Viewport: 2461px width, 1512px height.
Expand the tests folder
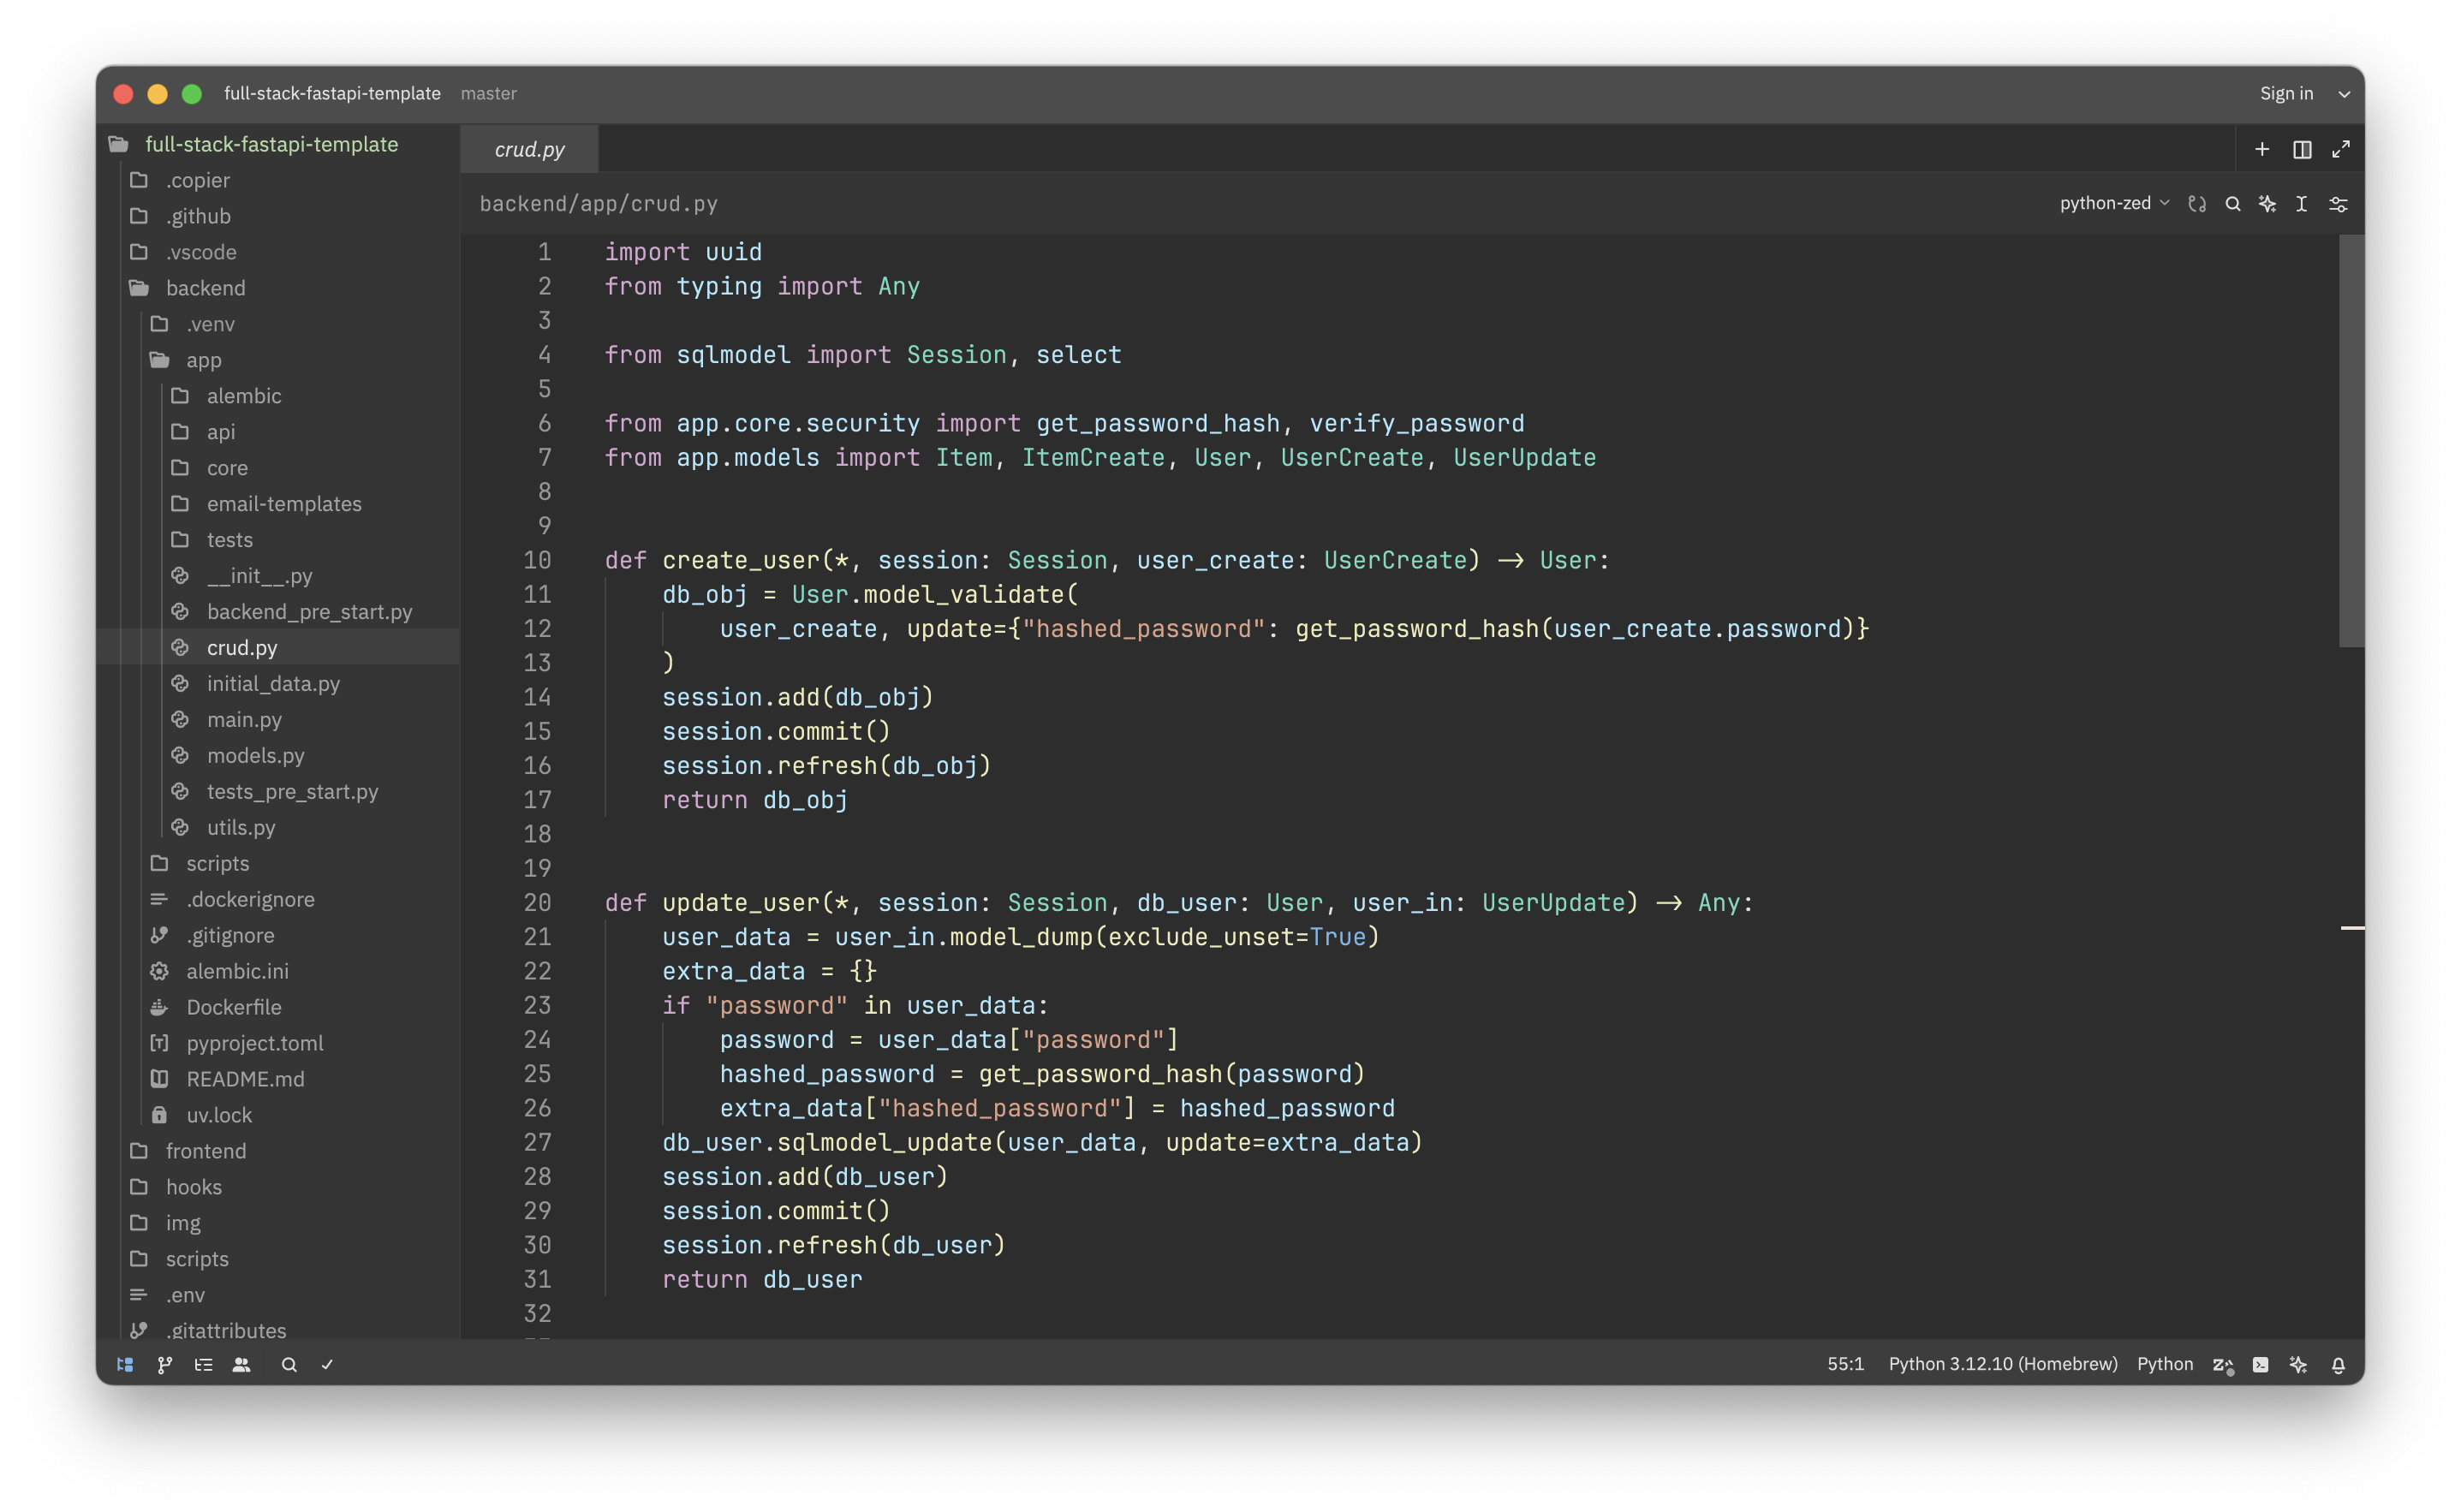(278, 540)
